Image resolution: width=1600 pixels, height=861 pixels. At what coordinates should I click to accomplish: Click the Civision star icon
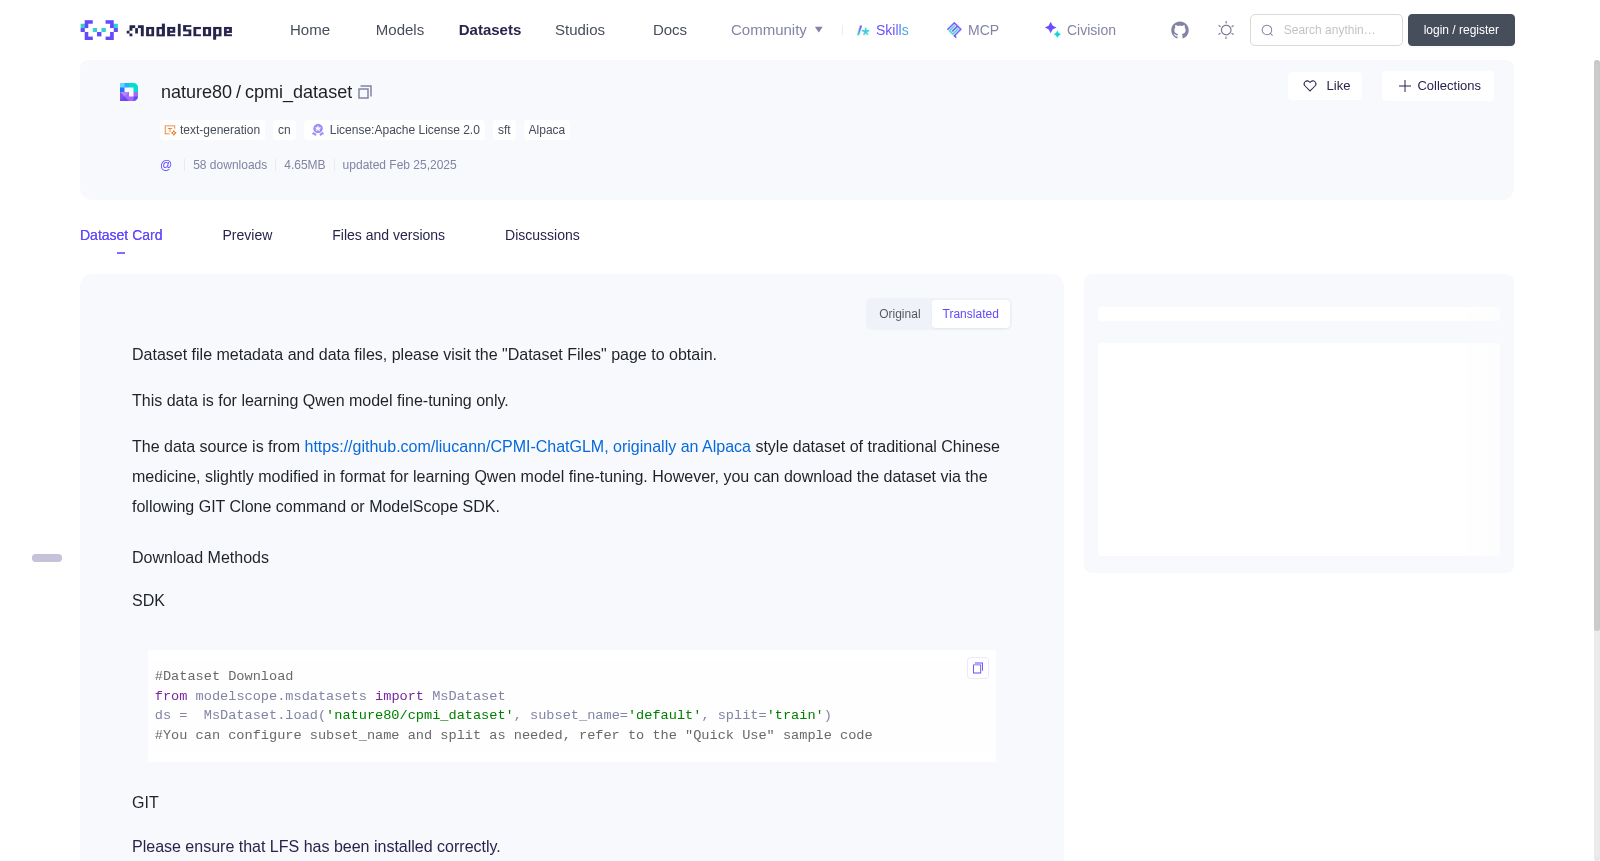click(1052, 30)
